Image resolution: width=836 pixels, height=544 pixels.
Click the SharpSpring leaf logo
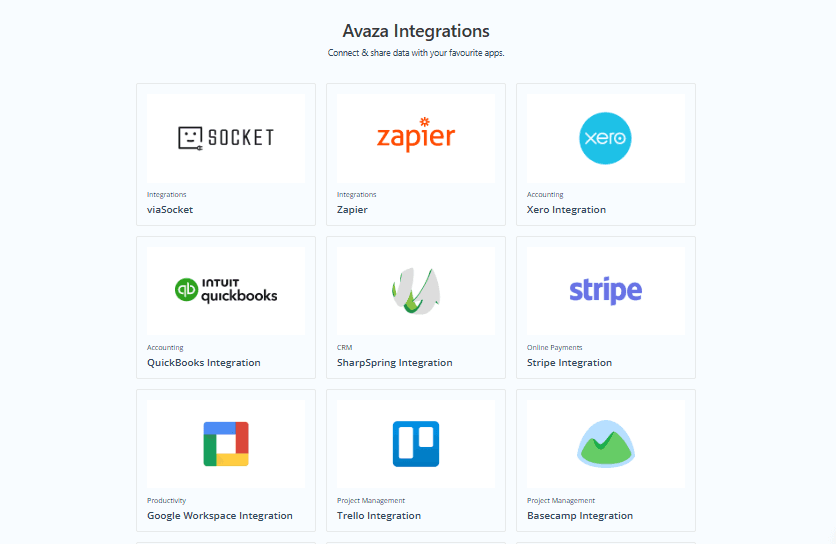click(416, 291)
